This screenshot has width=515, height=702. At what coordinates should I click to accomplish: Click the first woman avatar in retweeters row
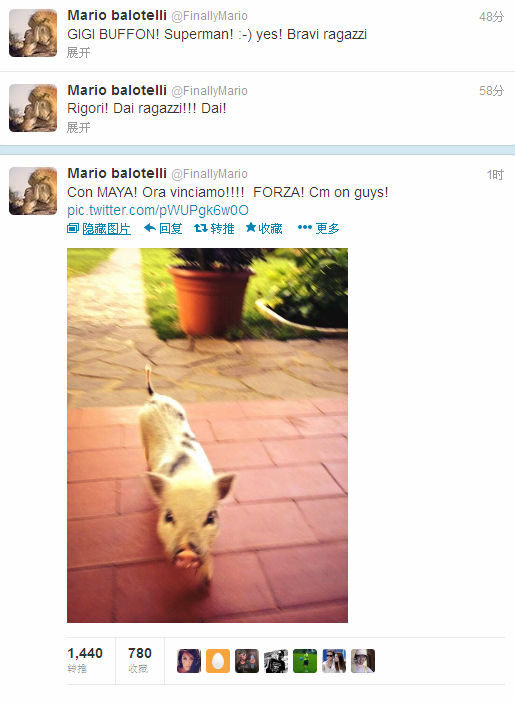click(189, 661)
